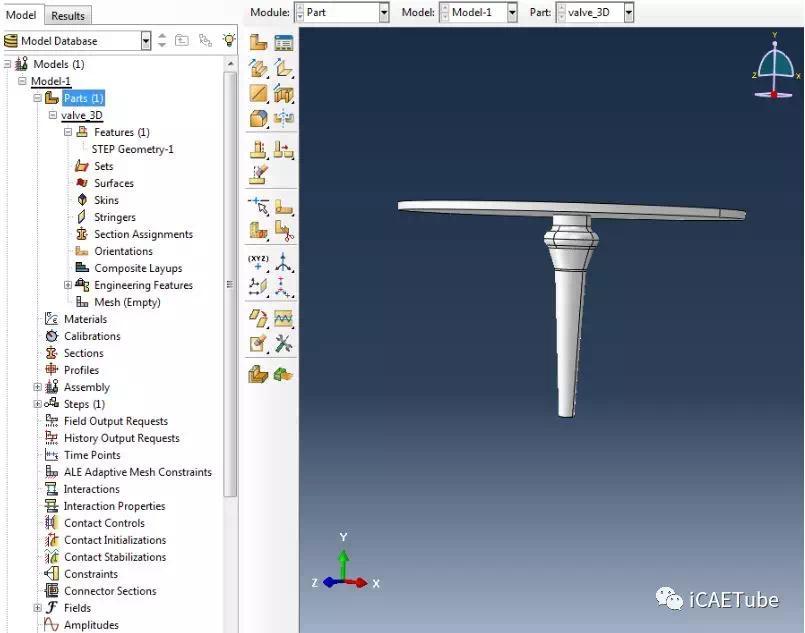Select the Skins item

click(x=106, y=200)
